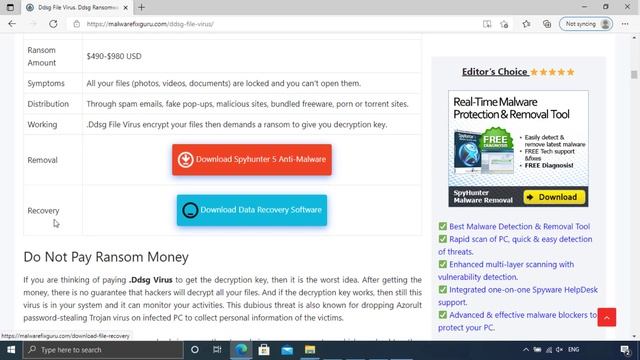Click the Ransom Amount row label
The width and height of the screenshot is (640, 360).
click(42, 56)
